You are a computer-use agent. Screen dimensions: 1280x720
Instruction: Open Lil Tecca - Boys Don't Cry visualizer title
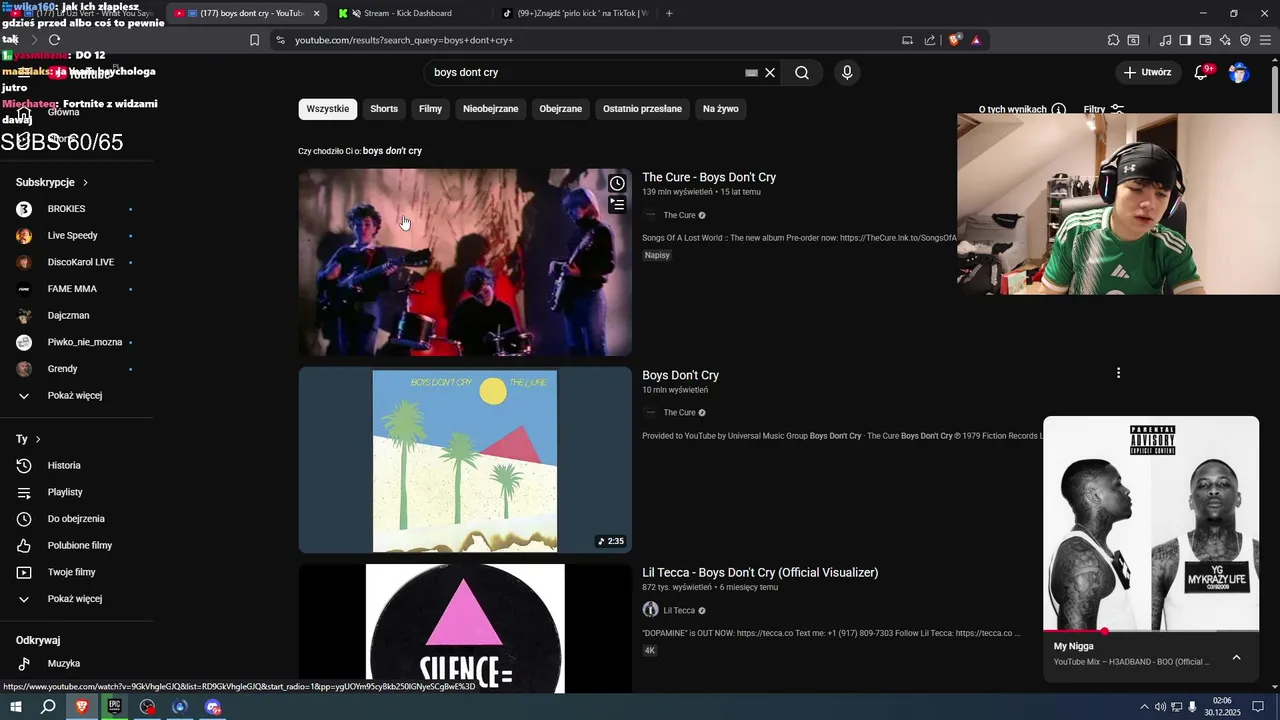760,573
